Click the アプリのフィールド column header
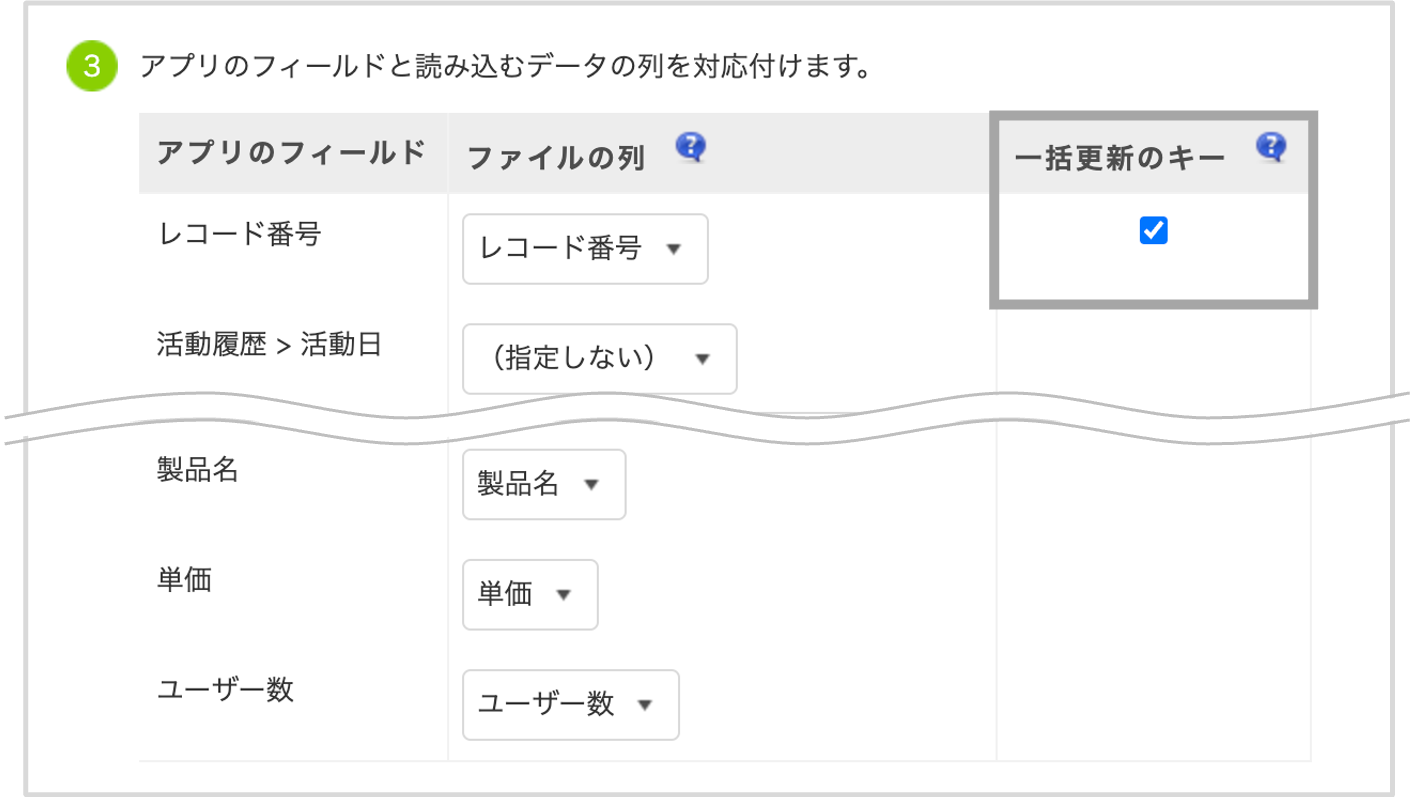 291,153
